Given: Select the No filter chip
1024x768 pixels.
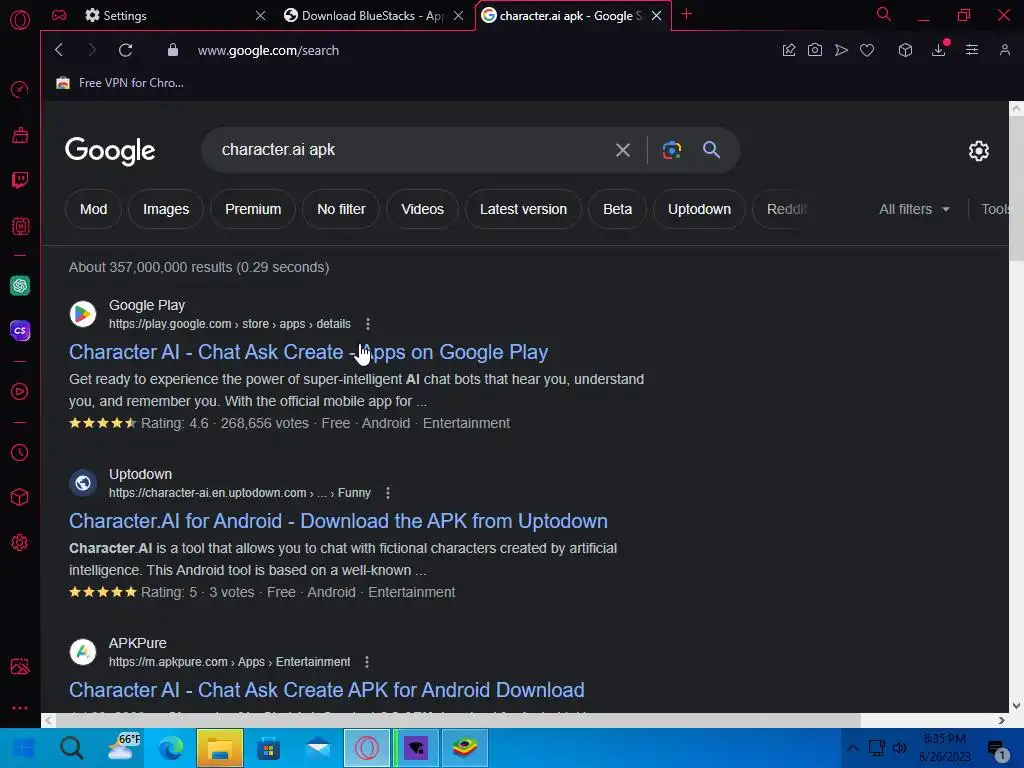Looking at the screenshot, I should [341, 209].
